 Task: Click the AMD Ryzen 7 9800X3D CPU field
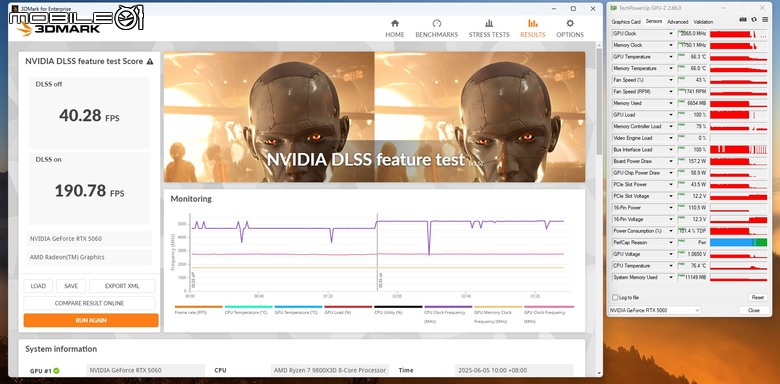[329, 371]
